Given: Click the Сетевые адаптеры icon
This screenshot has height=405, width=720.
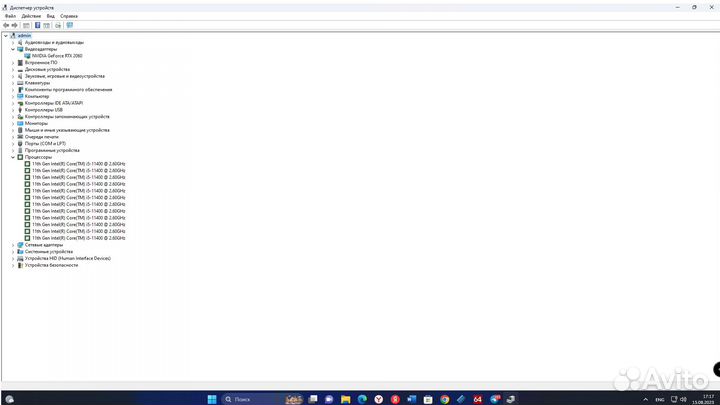Looking at the screenshot, I should 20,245.
